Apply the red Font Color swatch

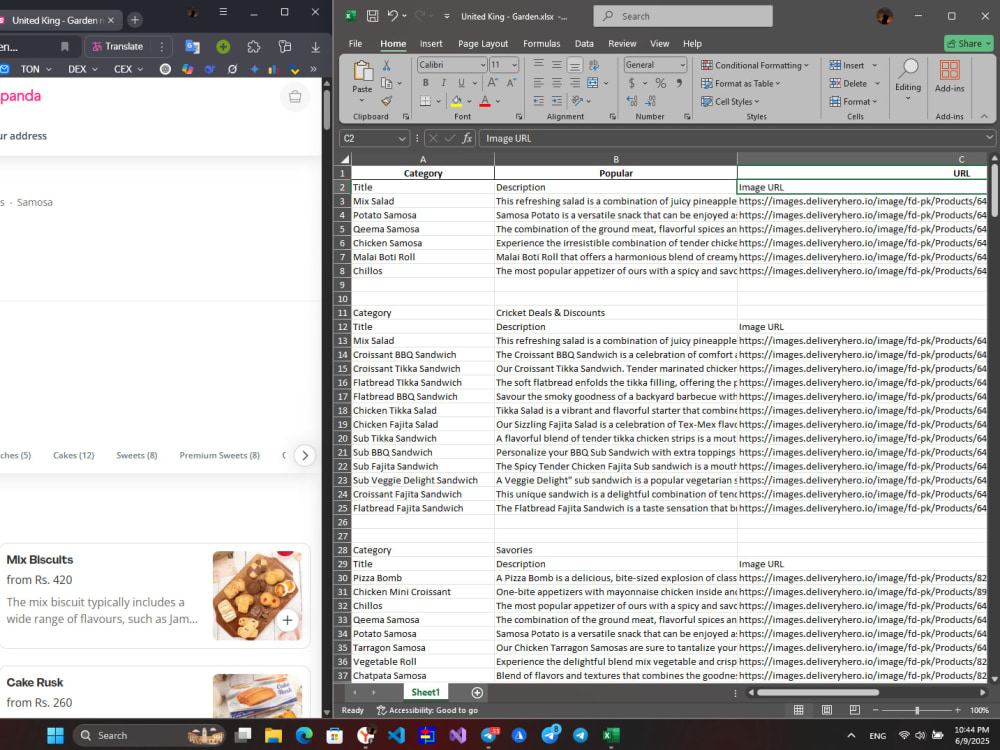[485, 101]
